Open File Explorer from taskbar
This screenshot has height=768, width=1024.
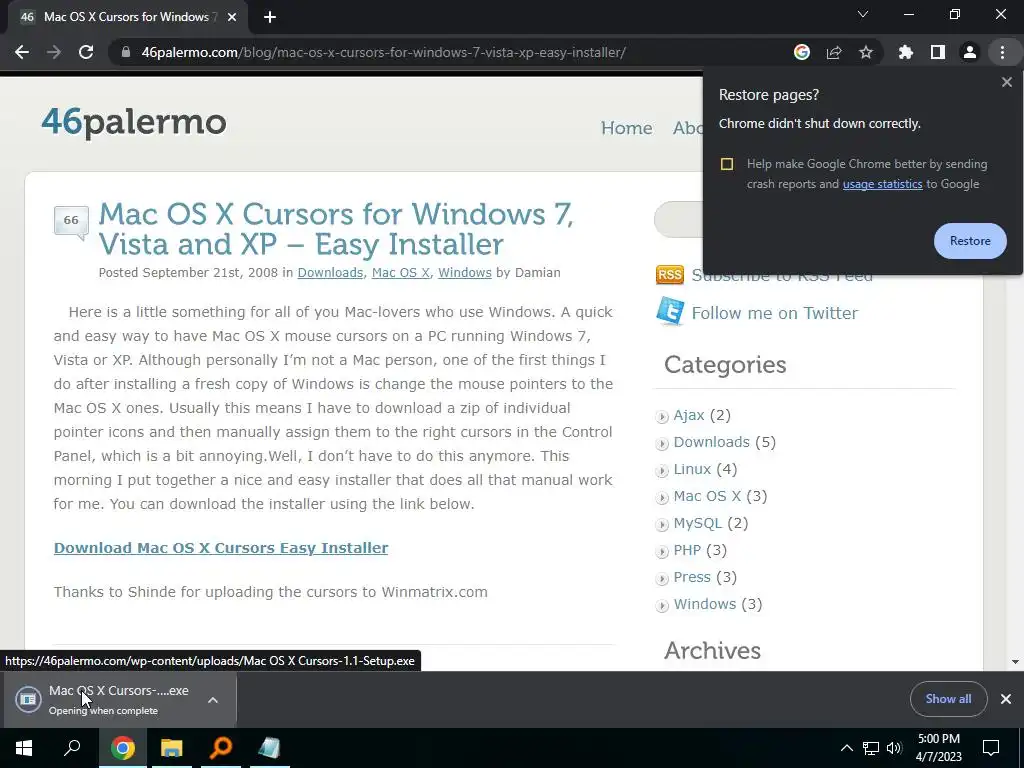[172, 748]
